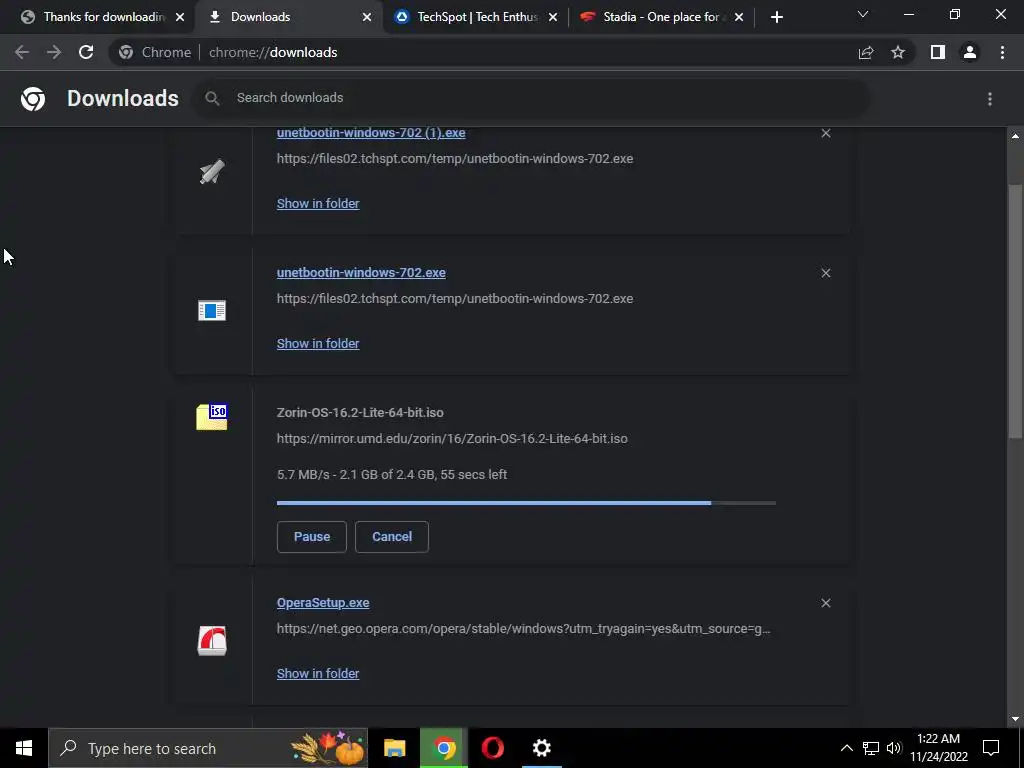Open the Chrome profile icon
1024x768 pixels.
pyautogui.click(x=970, y=52)
